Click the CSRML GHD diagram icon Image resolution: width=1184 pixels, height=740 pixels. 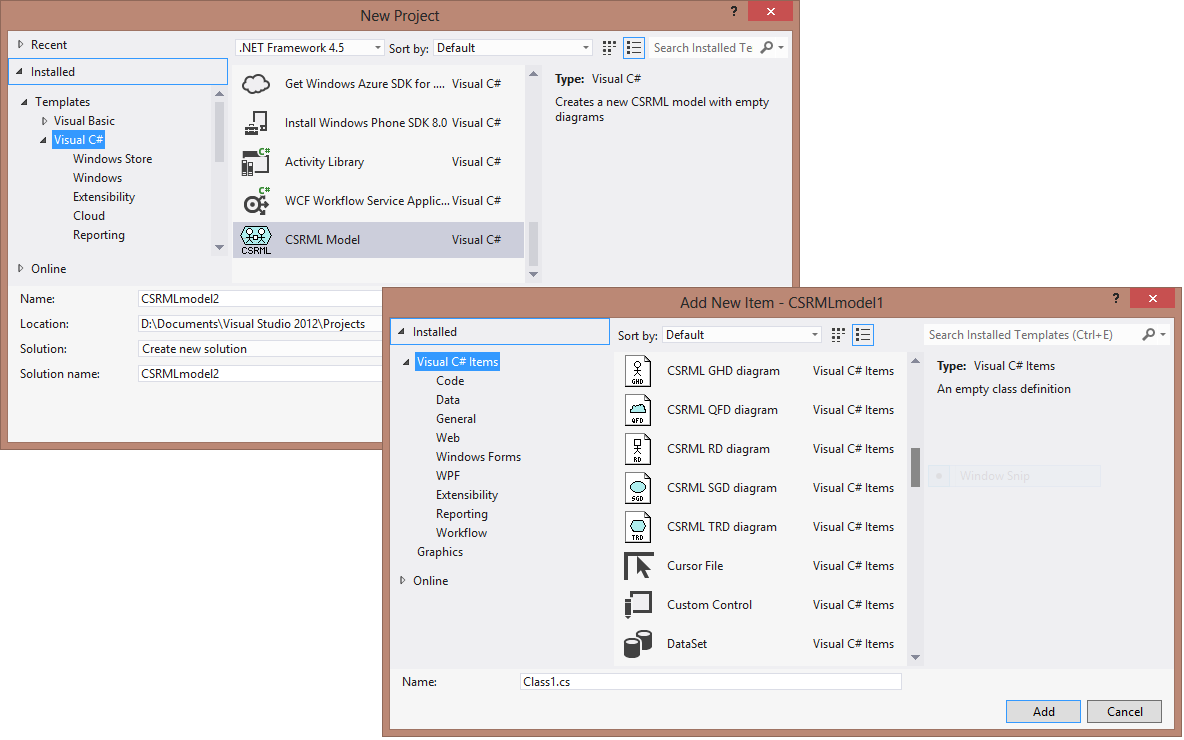tap(638, 371)
